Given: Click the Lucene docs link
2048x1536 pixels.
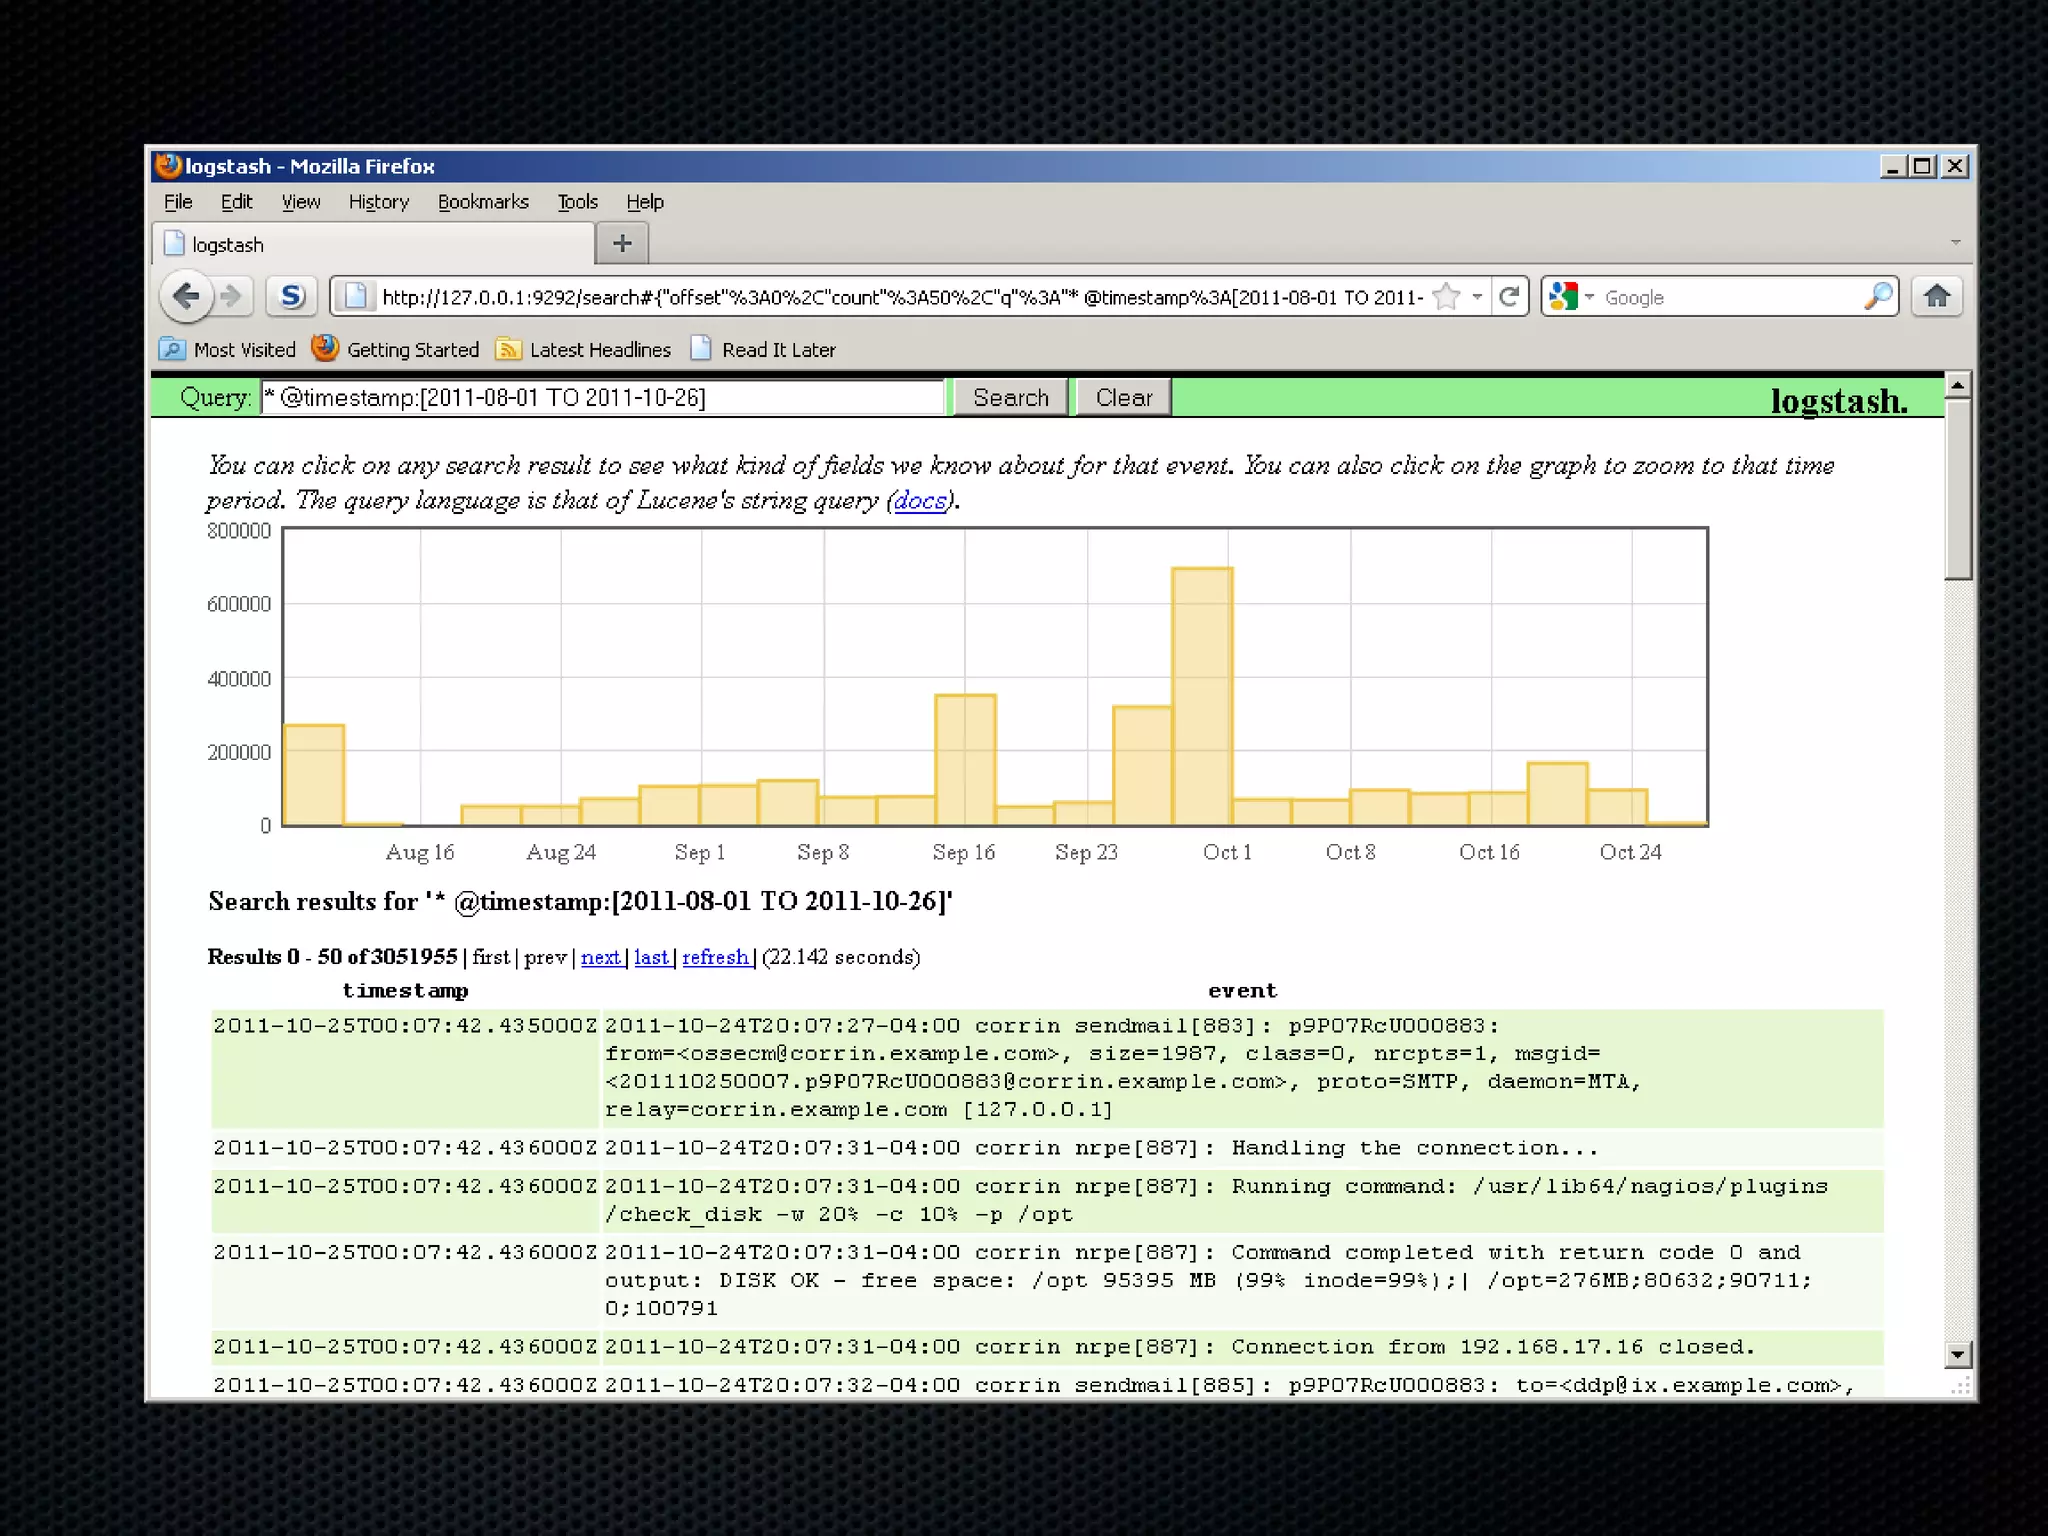Looking at the screenshot, I should pos(919,500).
